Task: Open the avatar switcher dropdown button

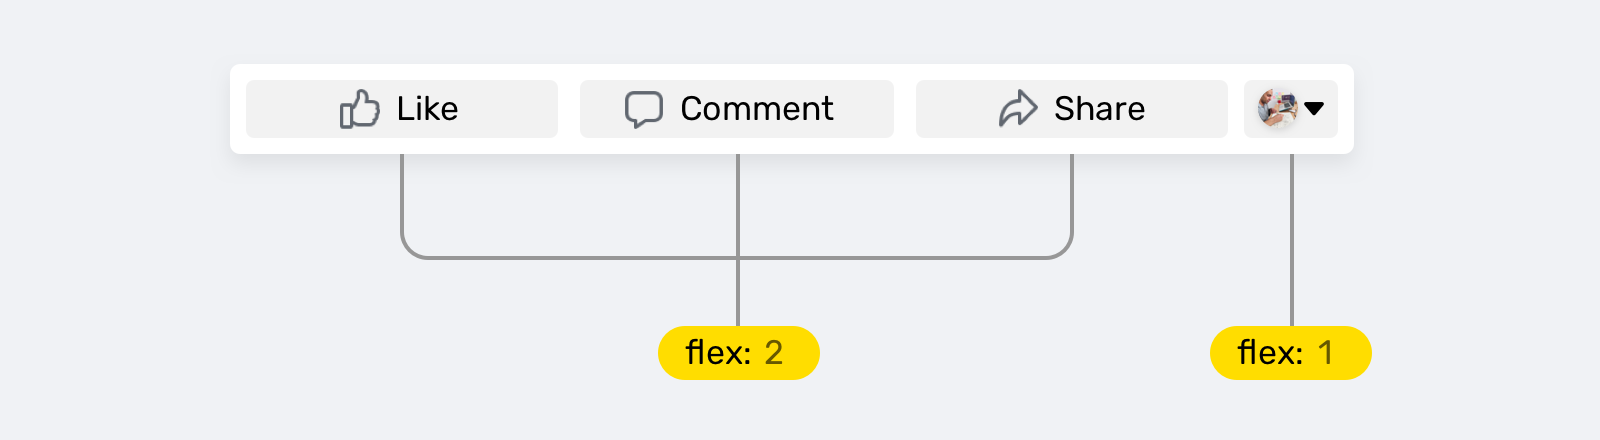Action: 1291,109
